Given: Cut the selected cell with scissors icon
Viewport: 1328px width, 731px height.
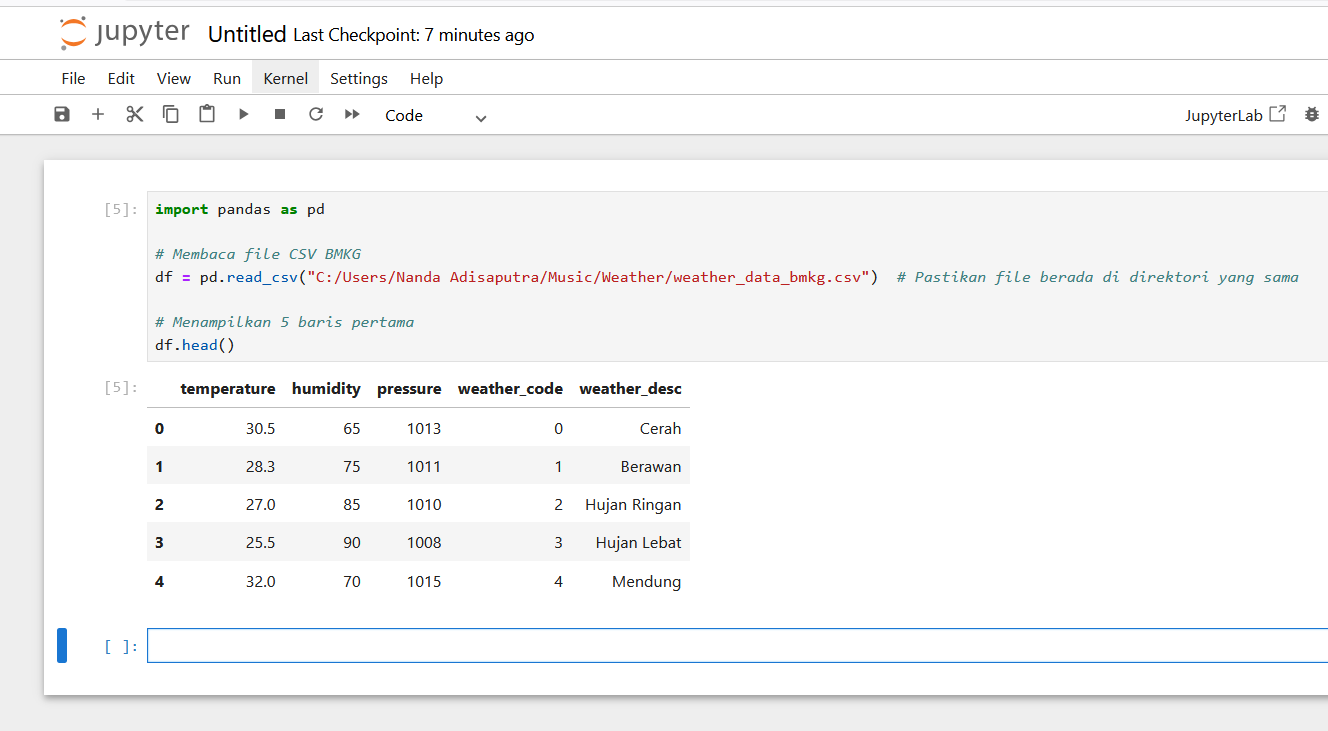Looking at the screenshot, I should pyautogui.click(x=135, y=115).
